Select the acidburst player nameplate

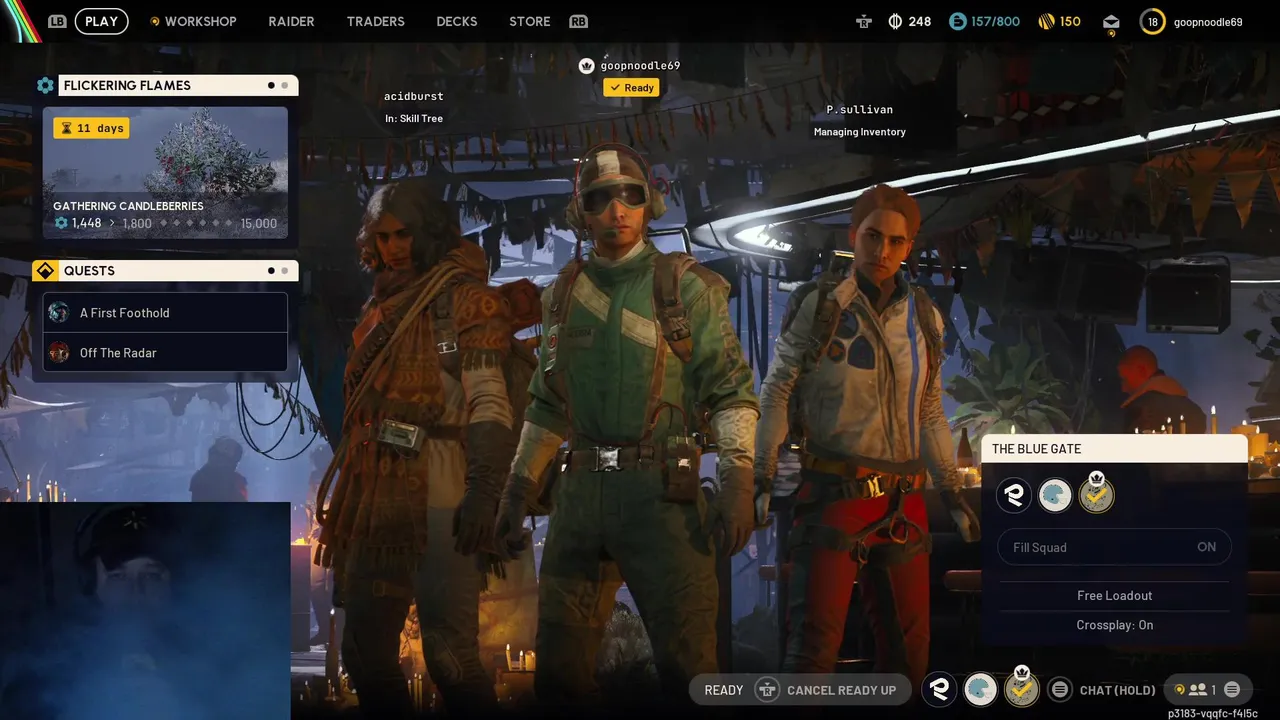414,96
